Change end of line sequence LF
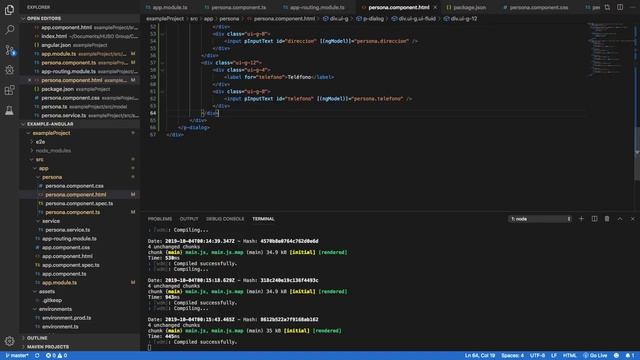This screenshot has width=640, height=360. coord(554,356)
